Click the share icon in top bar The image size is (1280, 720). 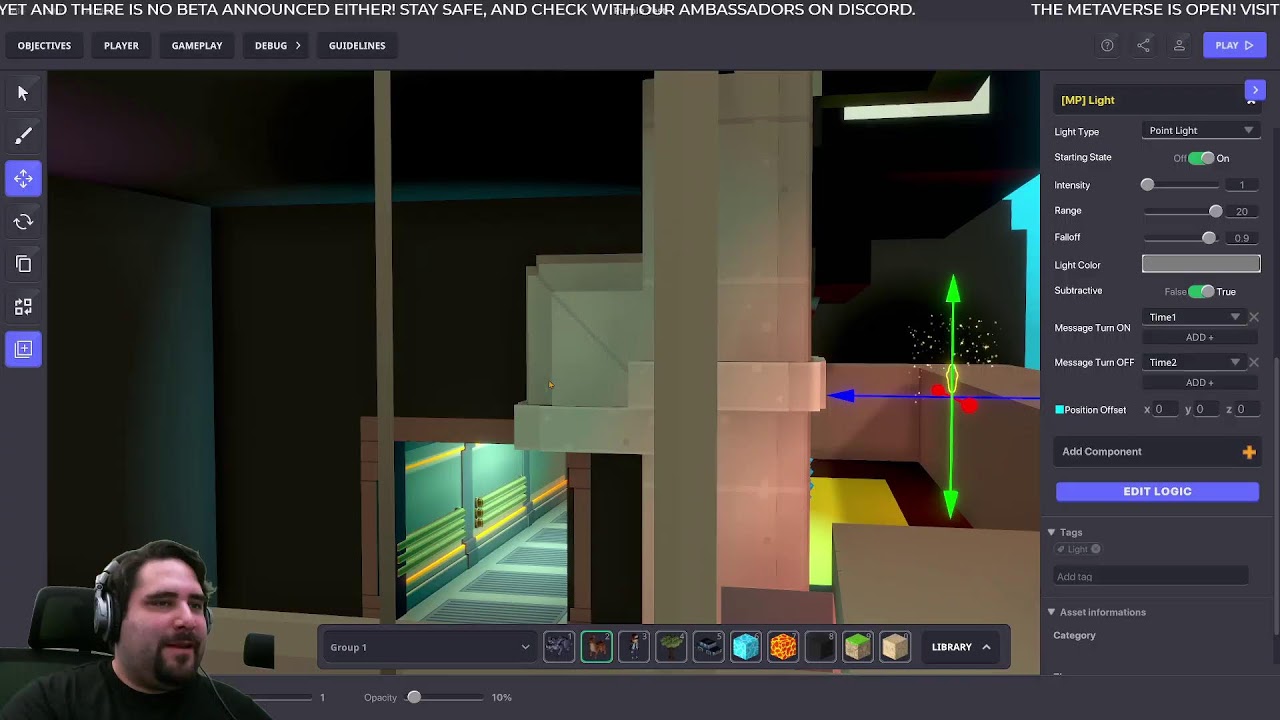point(1143,45)
